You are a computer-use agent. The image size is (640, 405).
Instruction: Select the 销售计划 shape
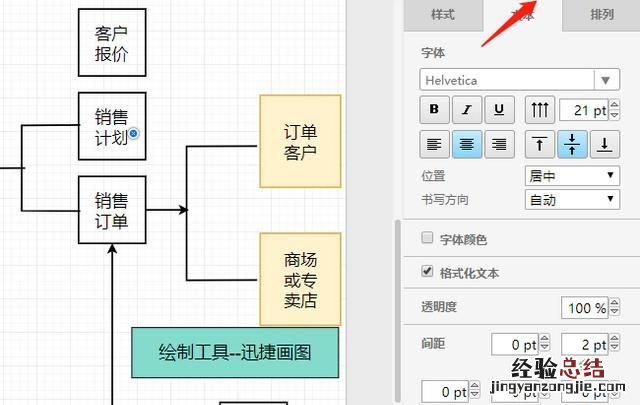pyautogui.click(x=112, y=126)
